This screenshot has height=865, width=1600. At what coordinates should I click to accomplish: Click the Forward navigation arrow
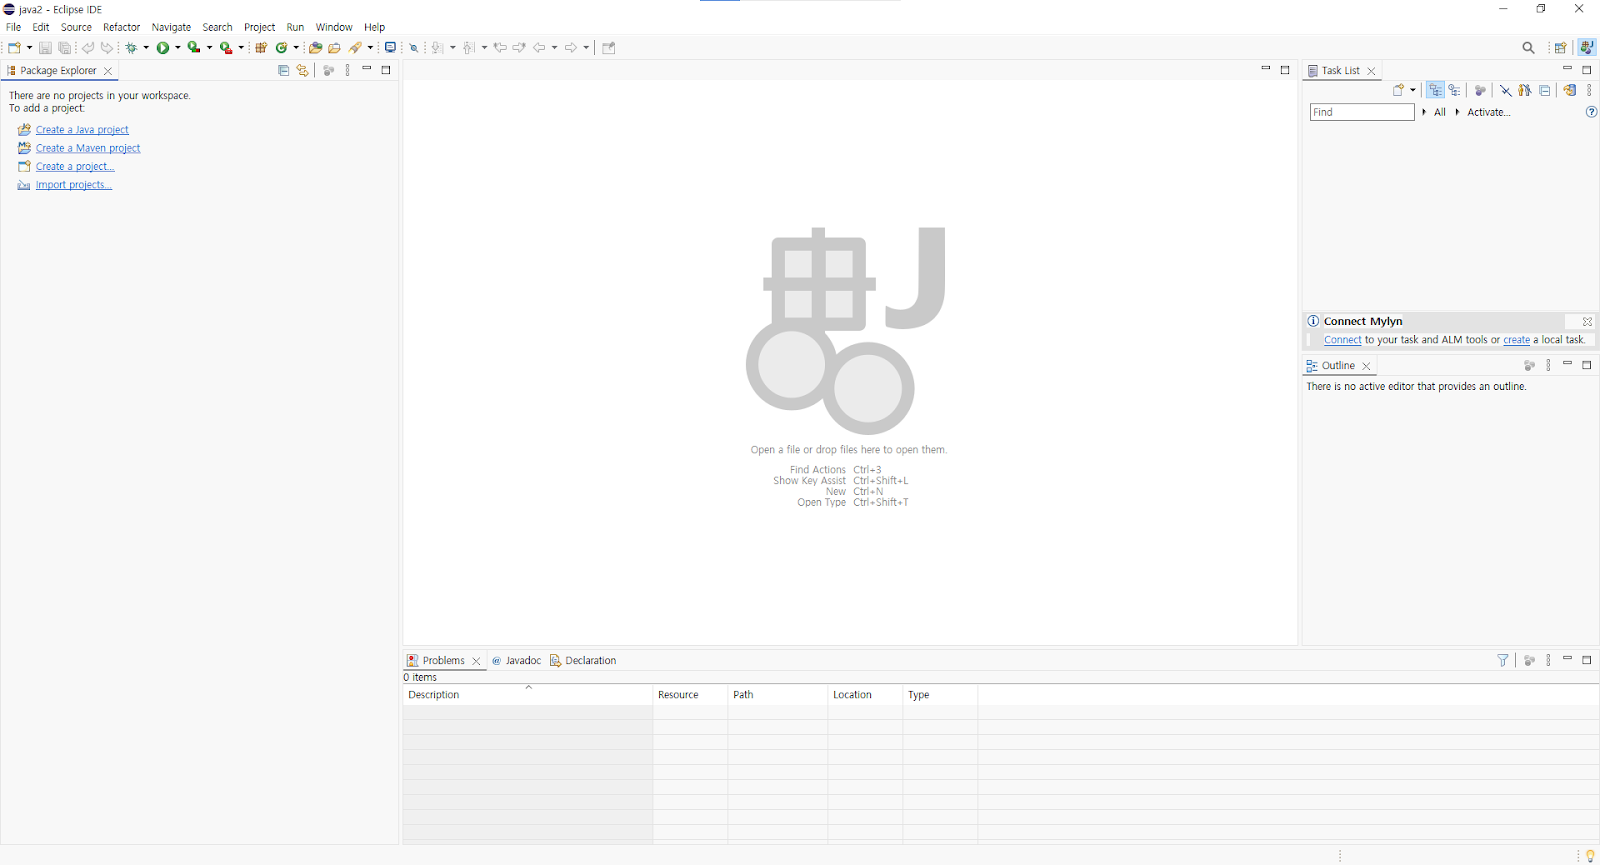[570, 47]
